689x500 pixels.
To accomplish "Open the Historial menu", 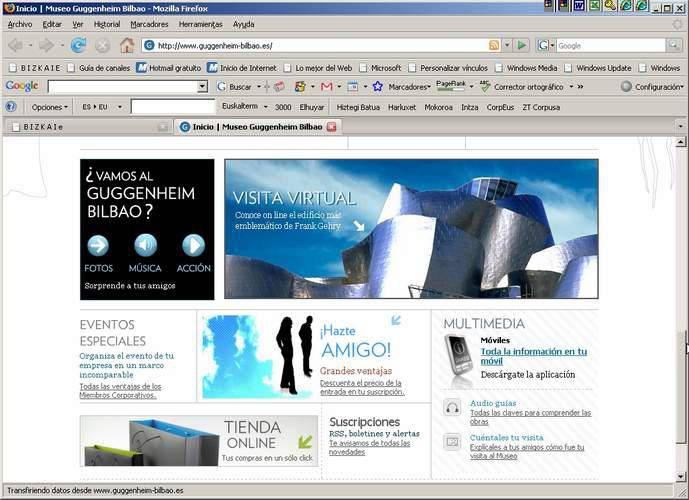I will 107,25.
